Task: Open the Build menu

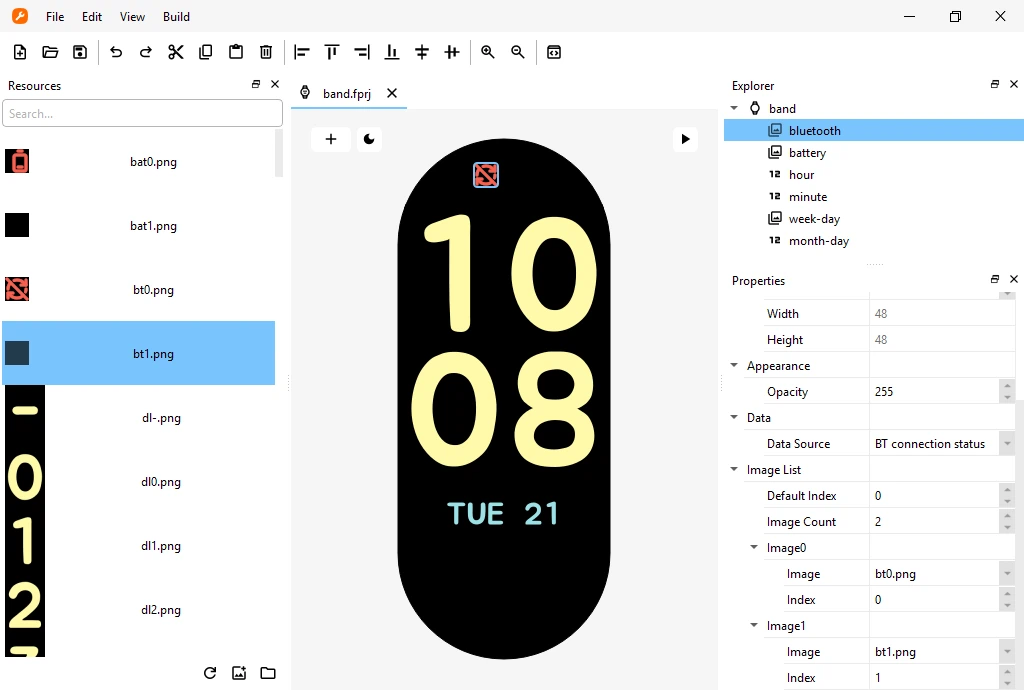Action: click(176, 17)
